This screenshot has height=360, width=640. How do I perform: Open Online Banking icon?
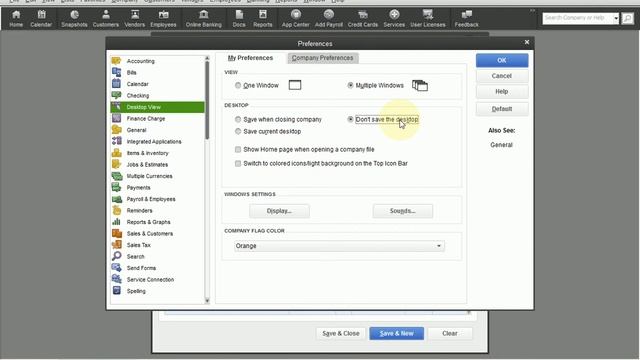click(204, 19)
